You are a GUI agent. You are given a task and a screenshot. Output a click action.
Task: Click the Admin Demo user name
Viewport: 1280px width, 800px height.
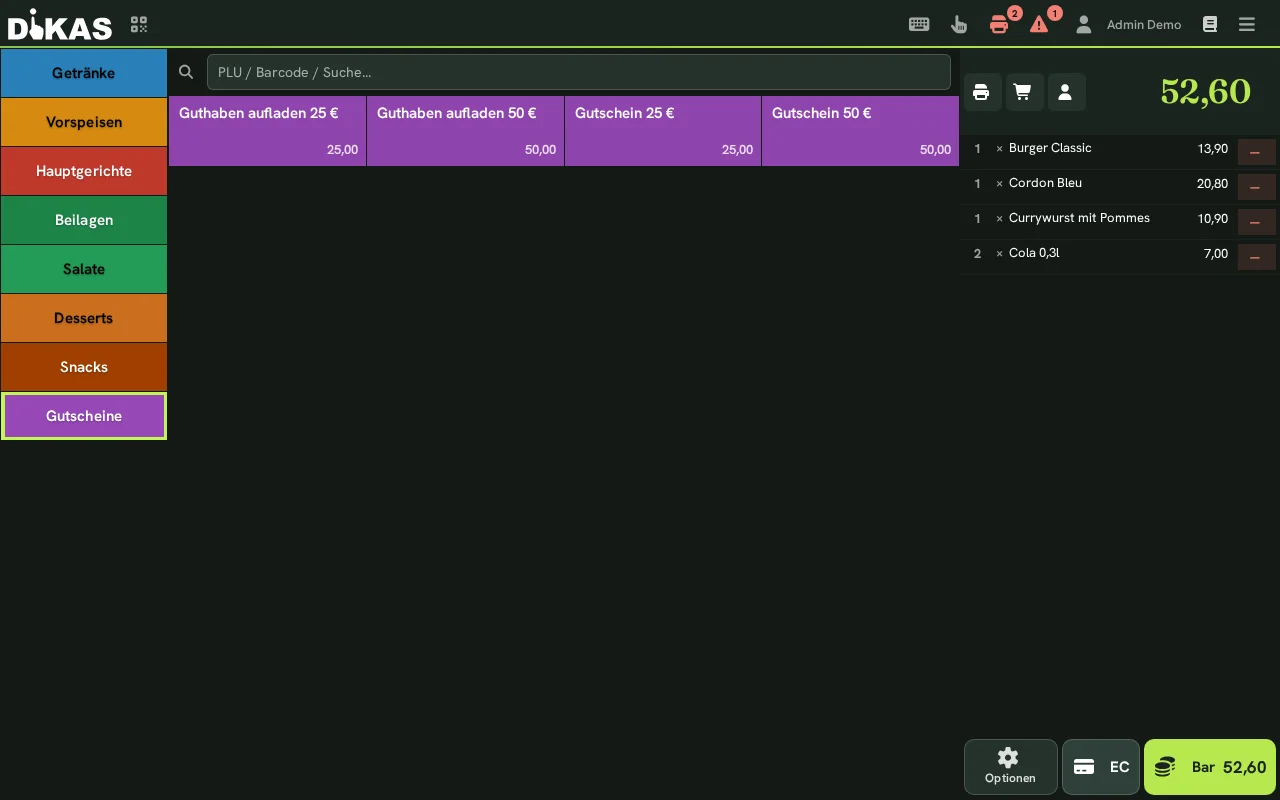pyautogui.click(x=1144, y=25)
